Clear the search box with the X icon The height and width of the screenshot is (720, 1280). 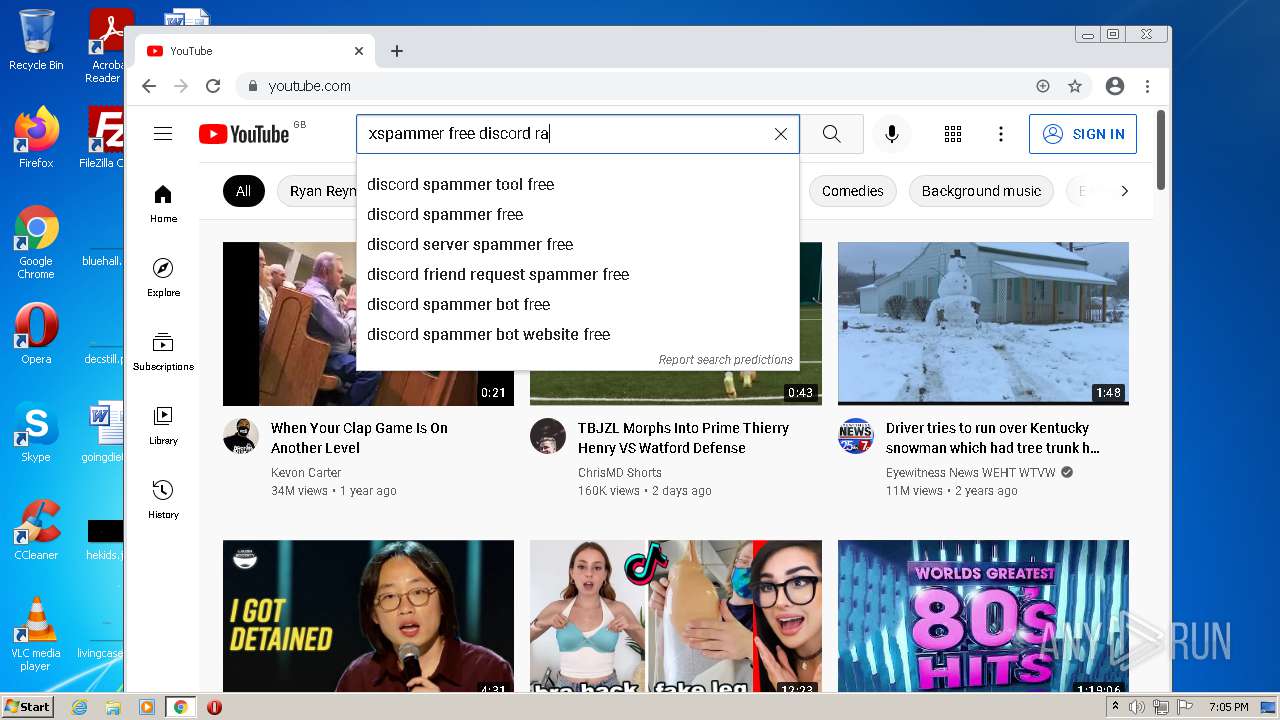pyautogui.click(x=781, y=134)
